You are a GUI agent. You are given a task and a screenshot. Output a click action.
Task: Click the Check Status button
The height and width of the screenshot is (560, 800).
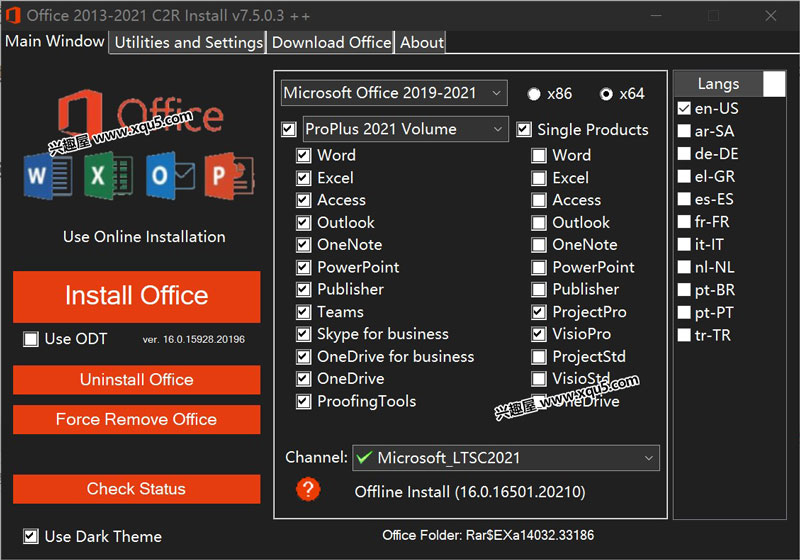137,489
